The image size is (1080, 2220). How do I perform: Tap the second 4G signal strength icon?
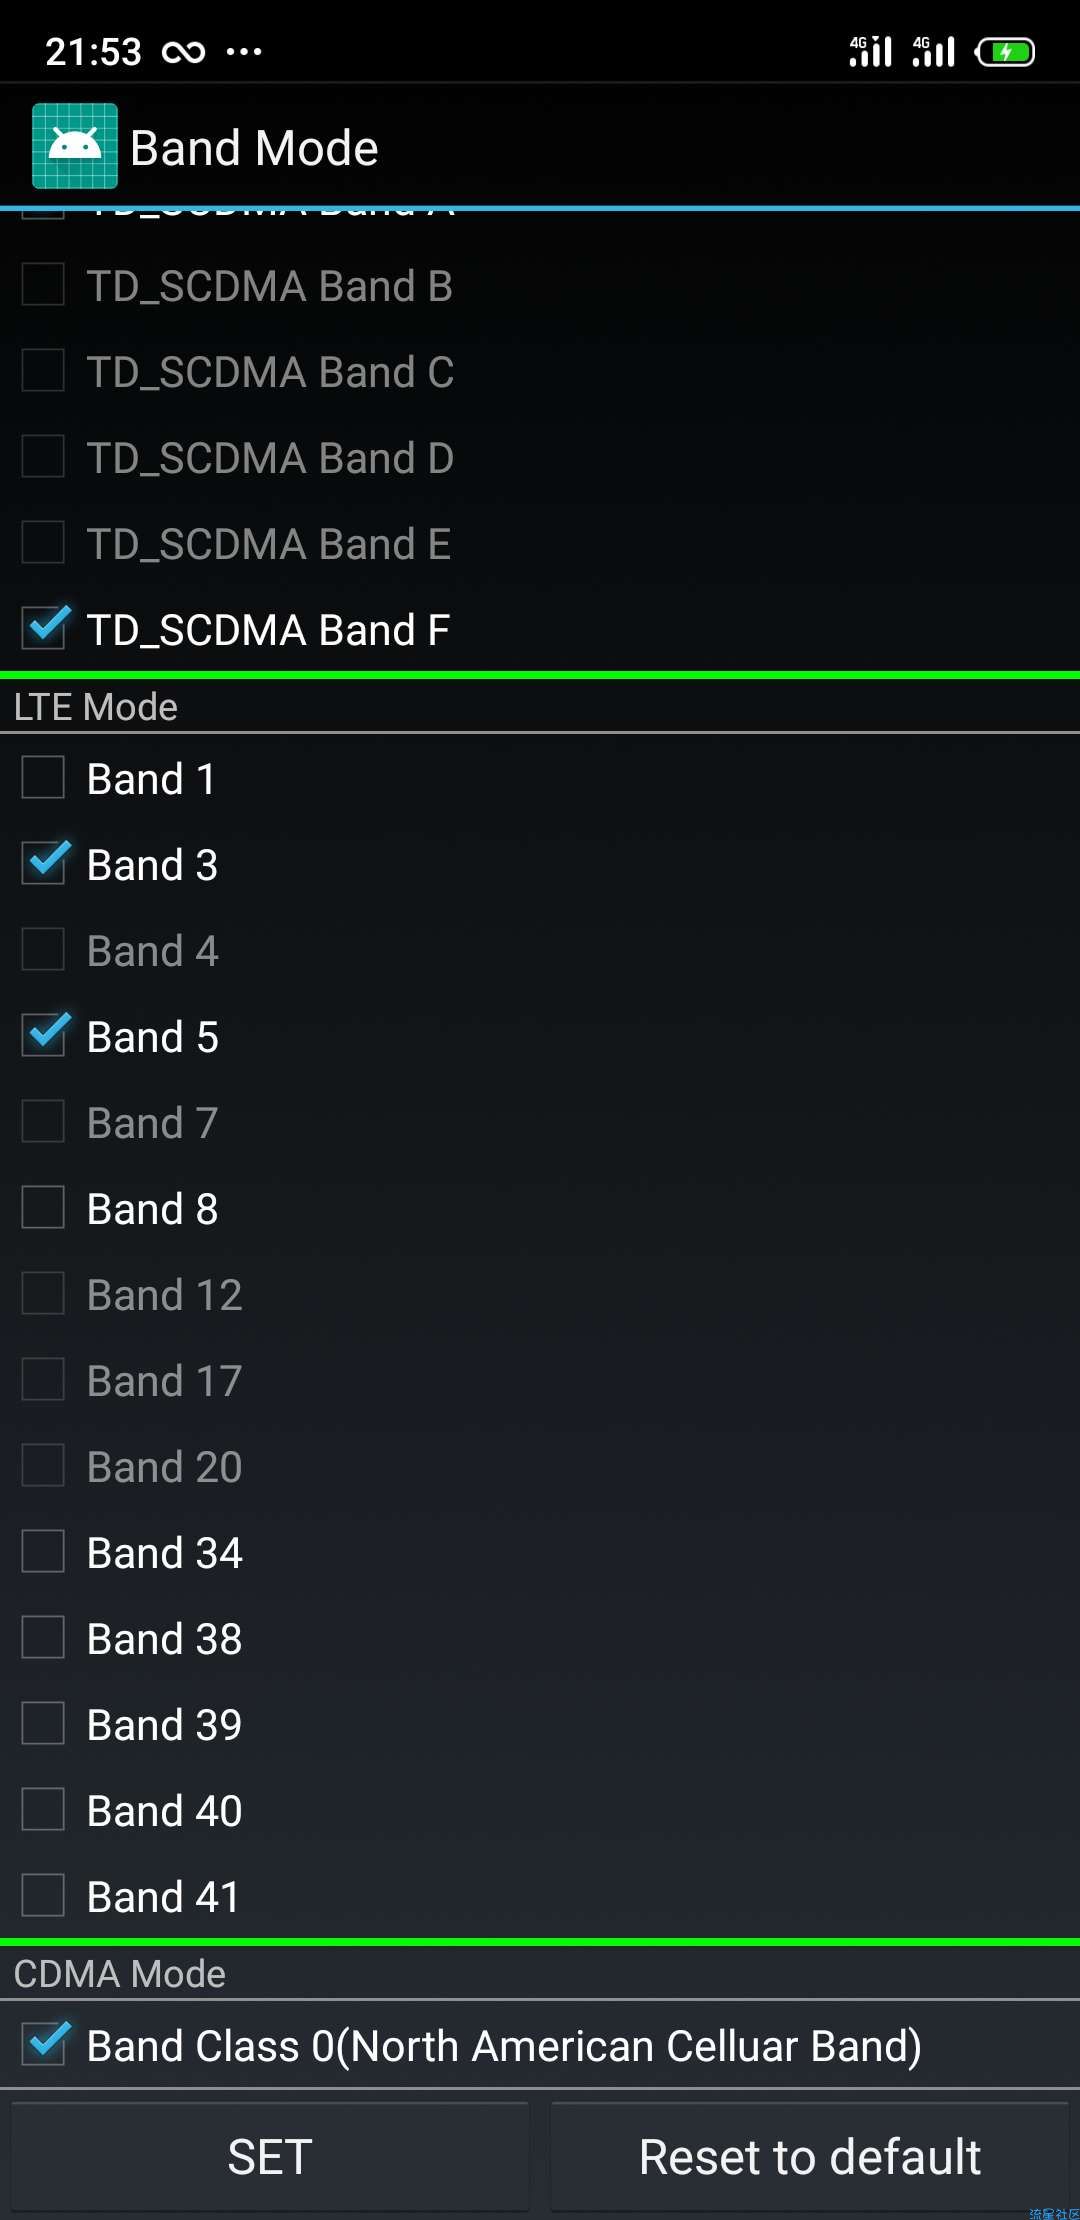pos(933,51)
